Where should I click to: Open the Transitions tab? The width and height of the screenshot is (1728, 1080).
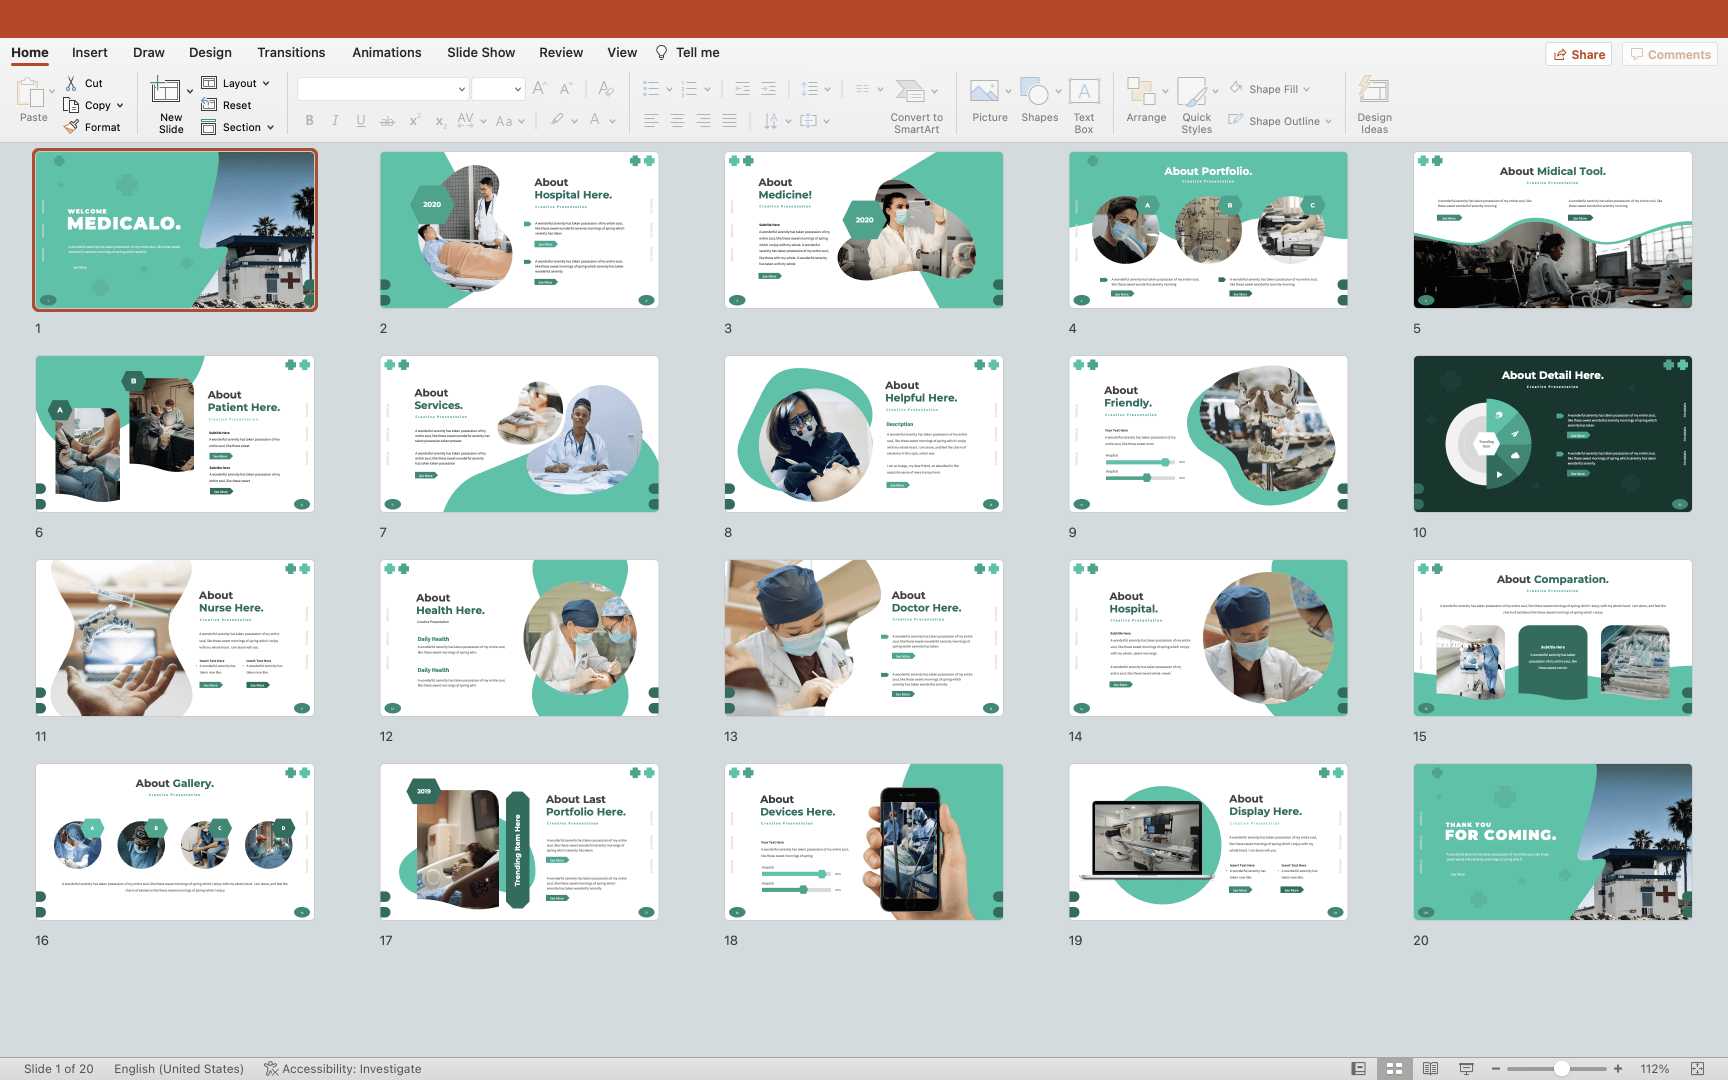(291, 52)
